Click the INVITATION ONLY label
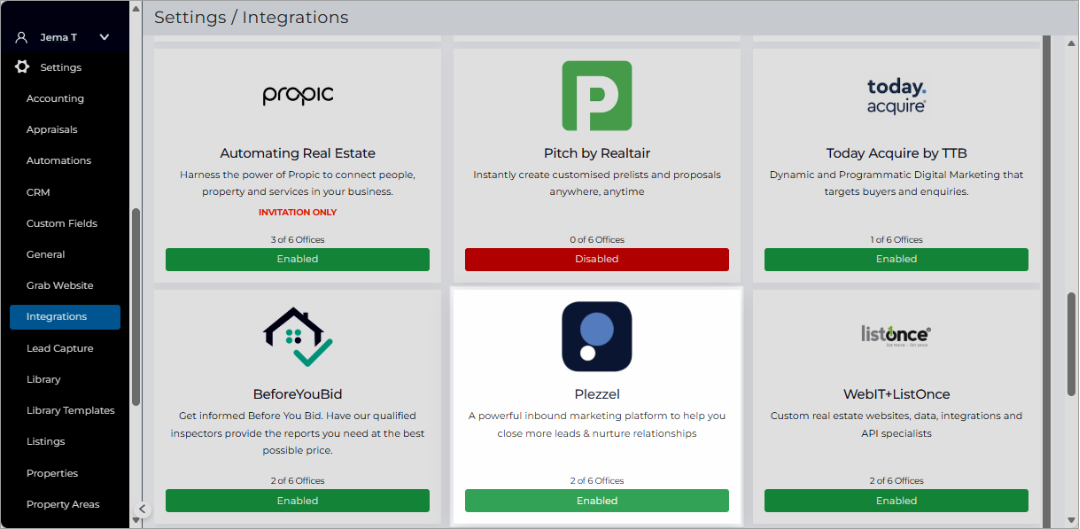The image size is (1080, 529). pyautogui.click(x=298, y=212)
